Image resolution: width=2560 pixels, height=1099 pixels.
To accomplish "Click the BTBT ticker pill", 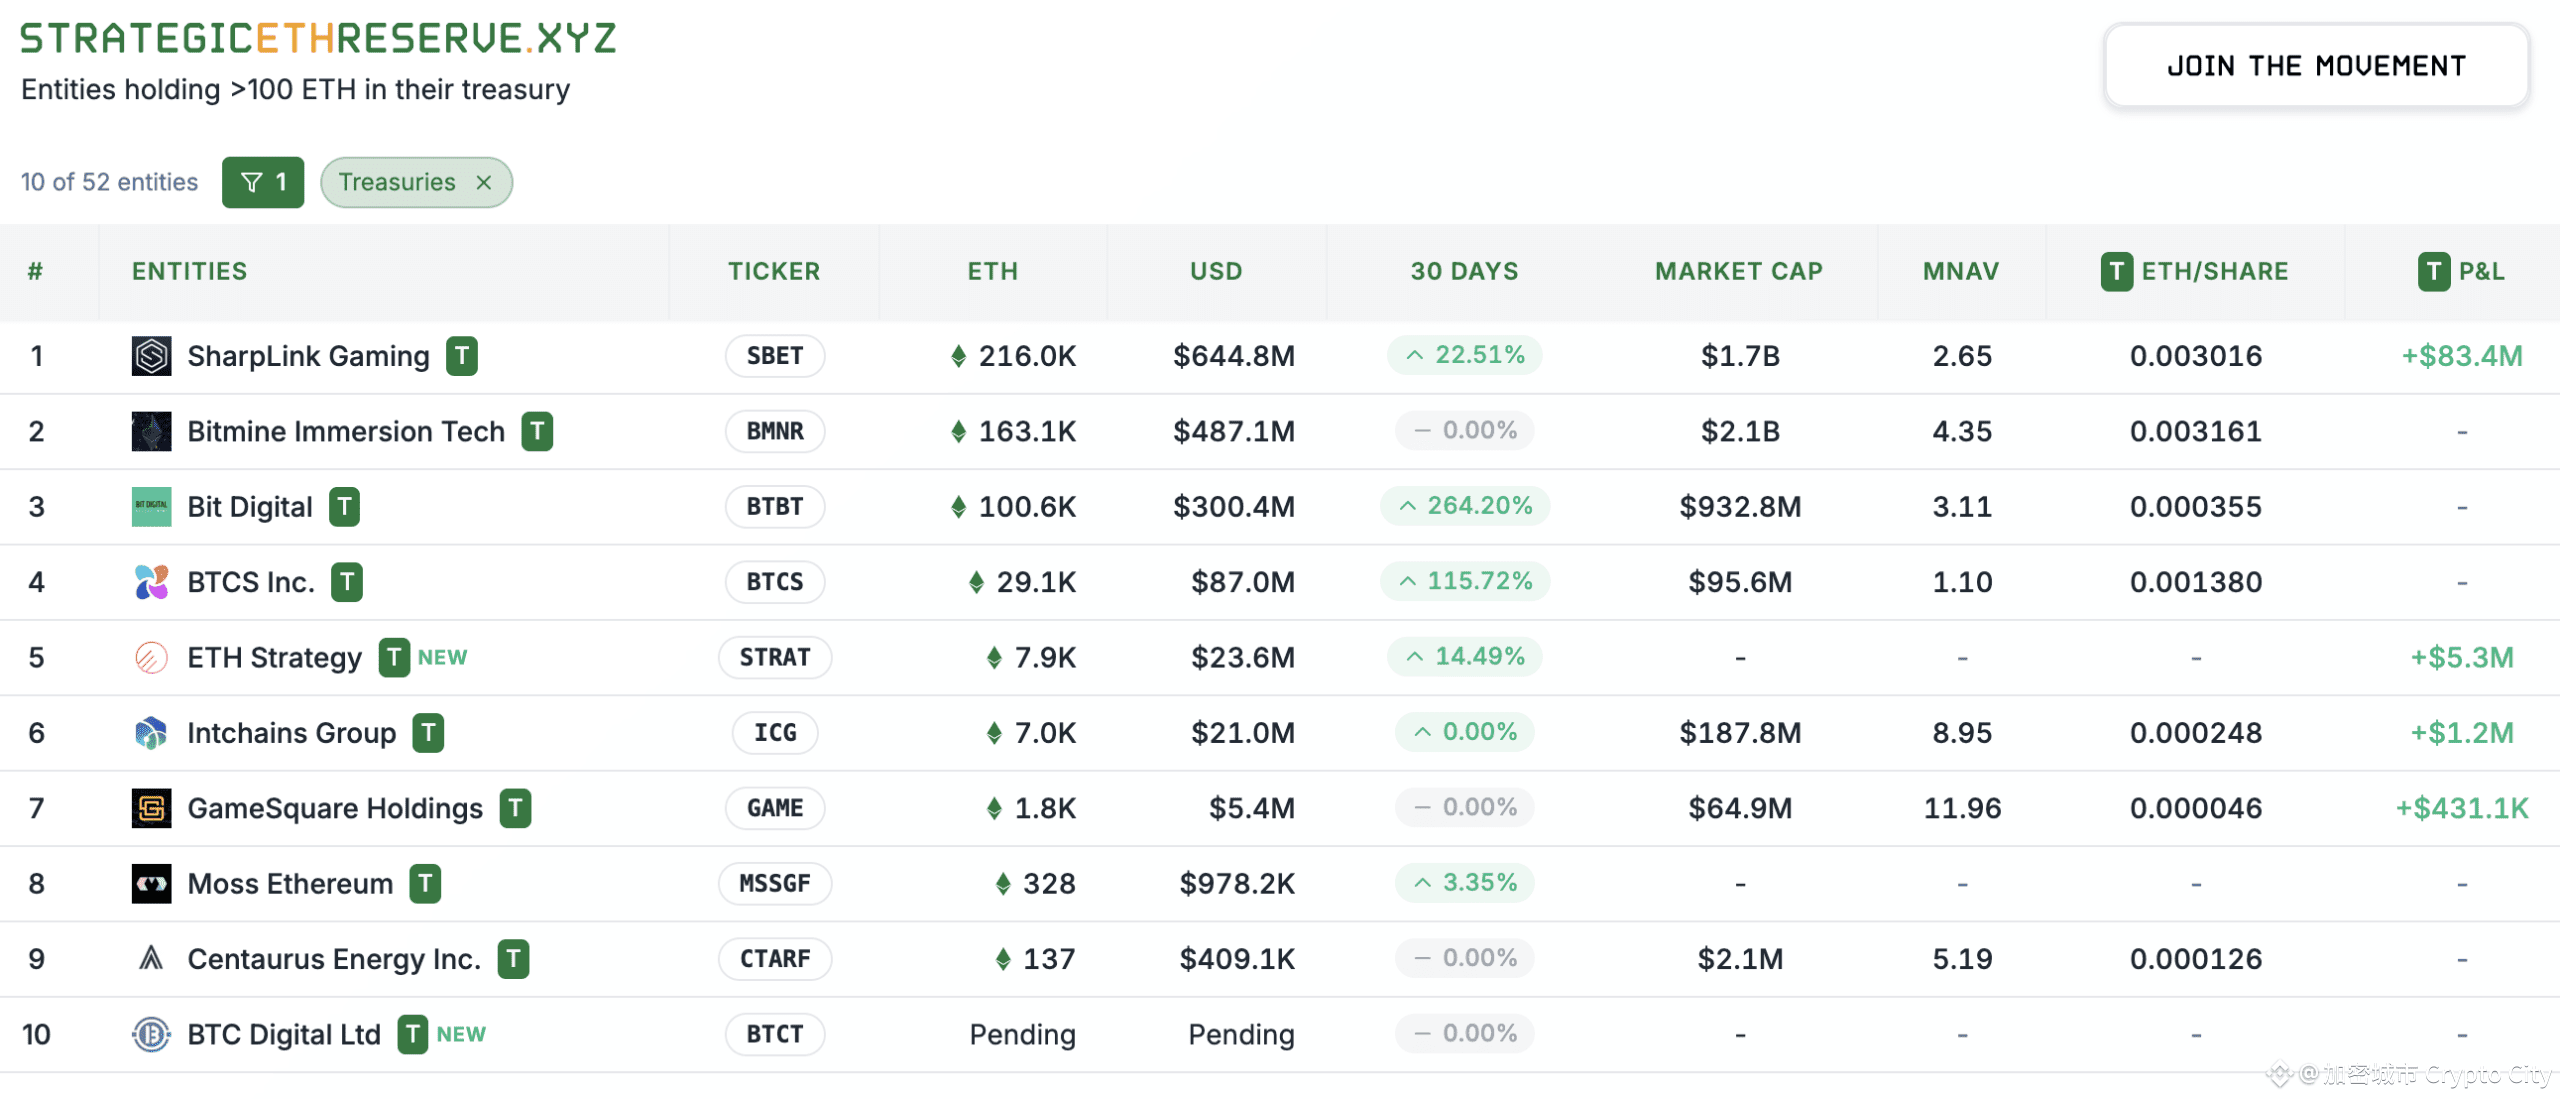I will pyautogui.click(x=775, y=507).
